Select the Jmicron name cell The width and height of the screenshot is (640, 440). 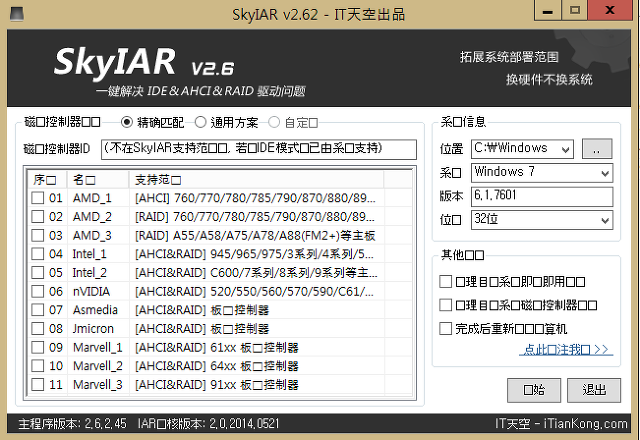pos(93,328)
